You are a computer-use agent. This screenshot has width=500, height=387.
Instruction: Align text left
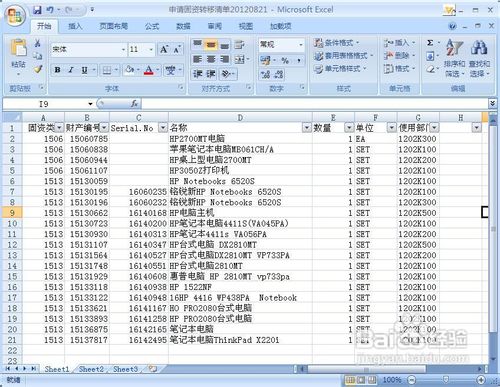point(197,59)
